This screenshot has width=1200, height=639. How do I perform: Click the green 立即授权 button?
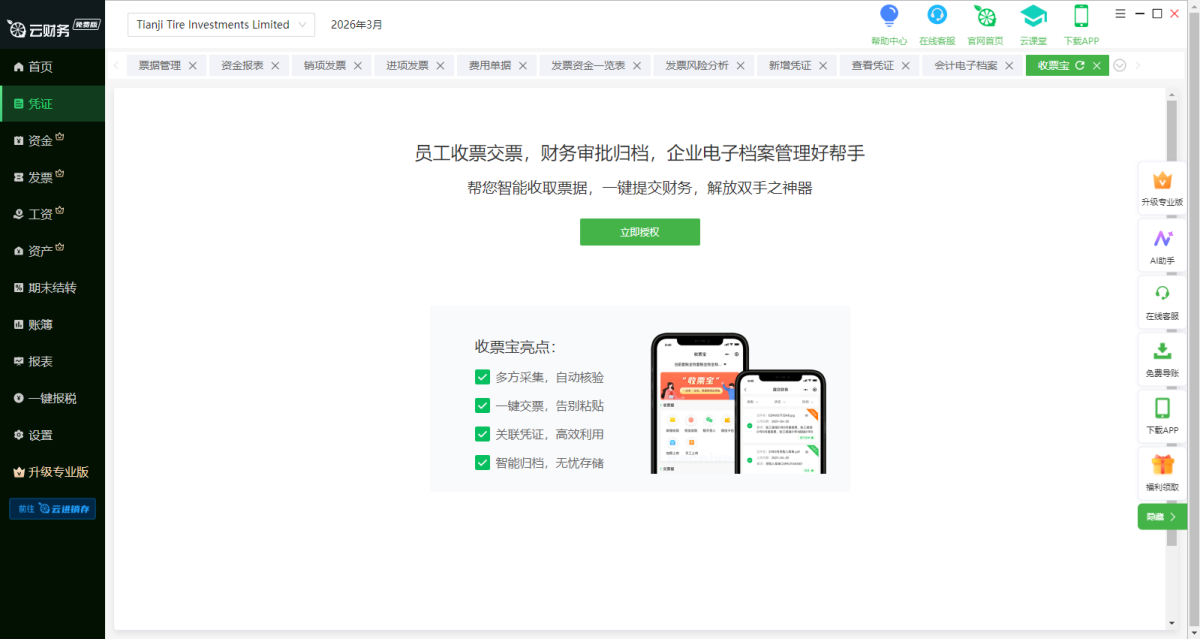coord(640,232)
